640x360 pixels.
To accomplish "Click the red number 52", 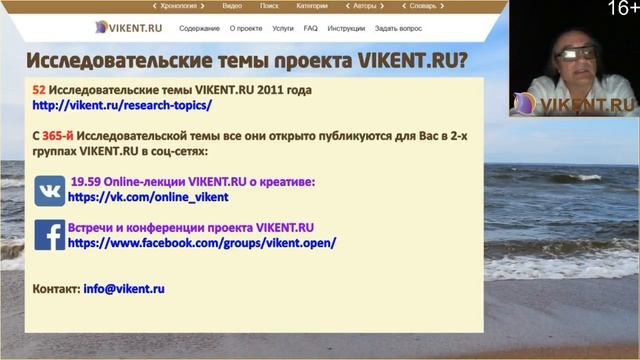I will click(39, 90).
